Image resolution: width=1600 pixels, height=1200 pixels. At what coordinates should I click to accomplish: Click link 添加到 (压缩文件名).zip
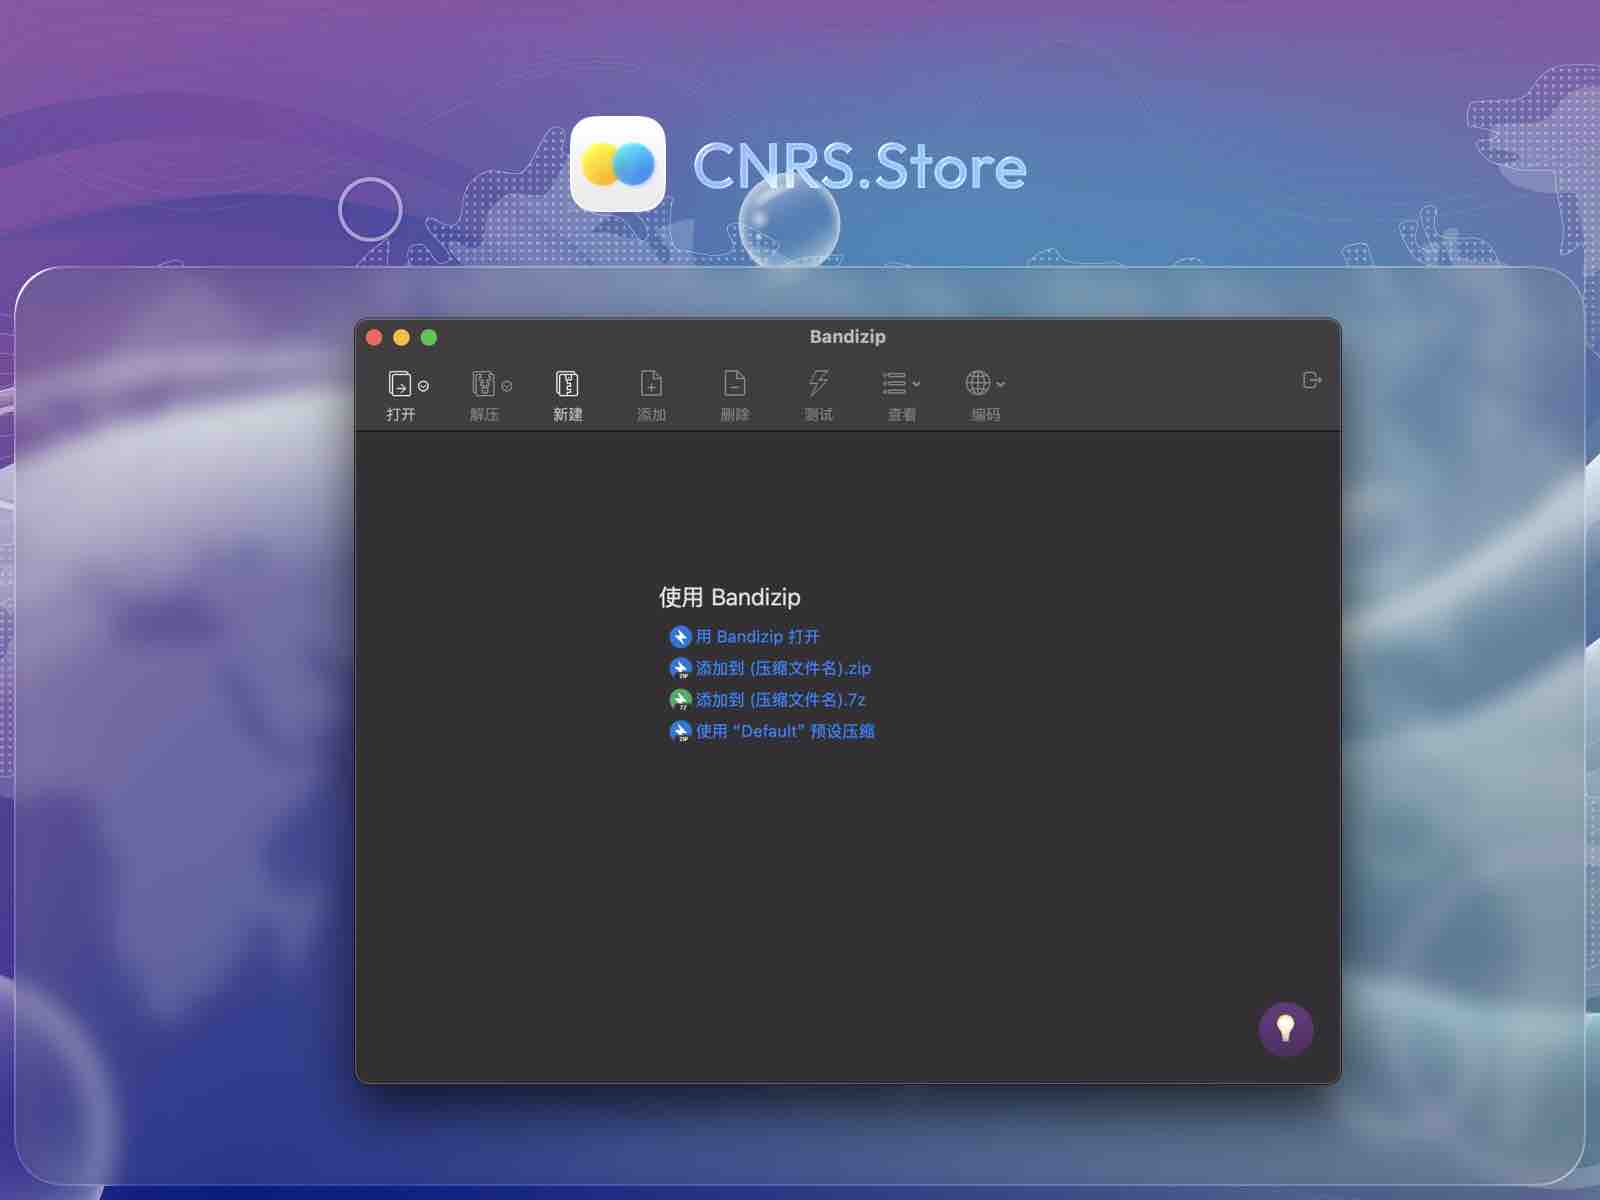tap(783, 668)
